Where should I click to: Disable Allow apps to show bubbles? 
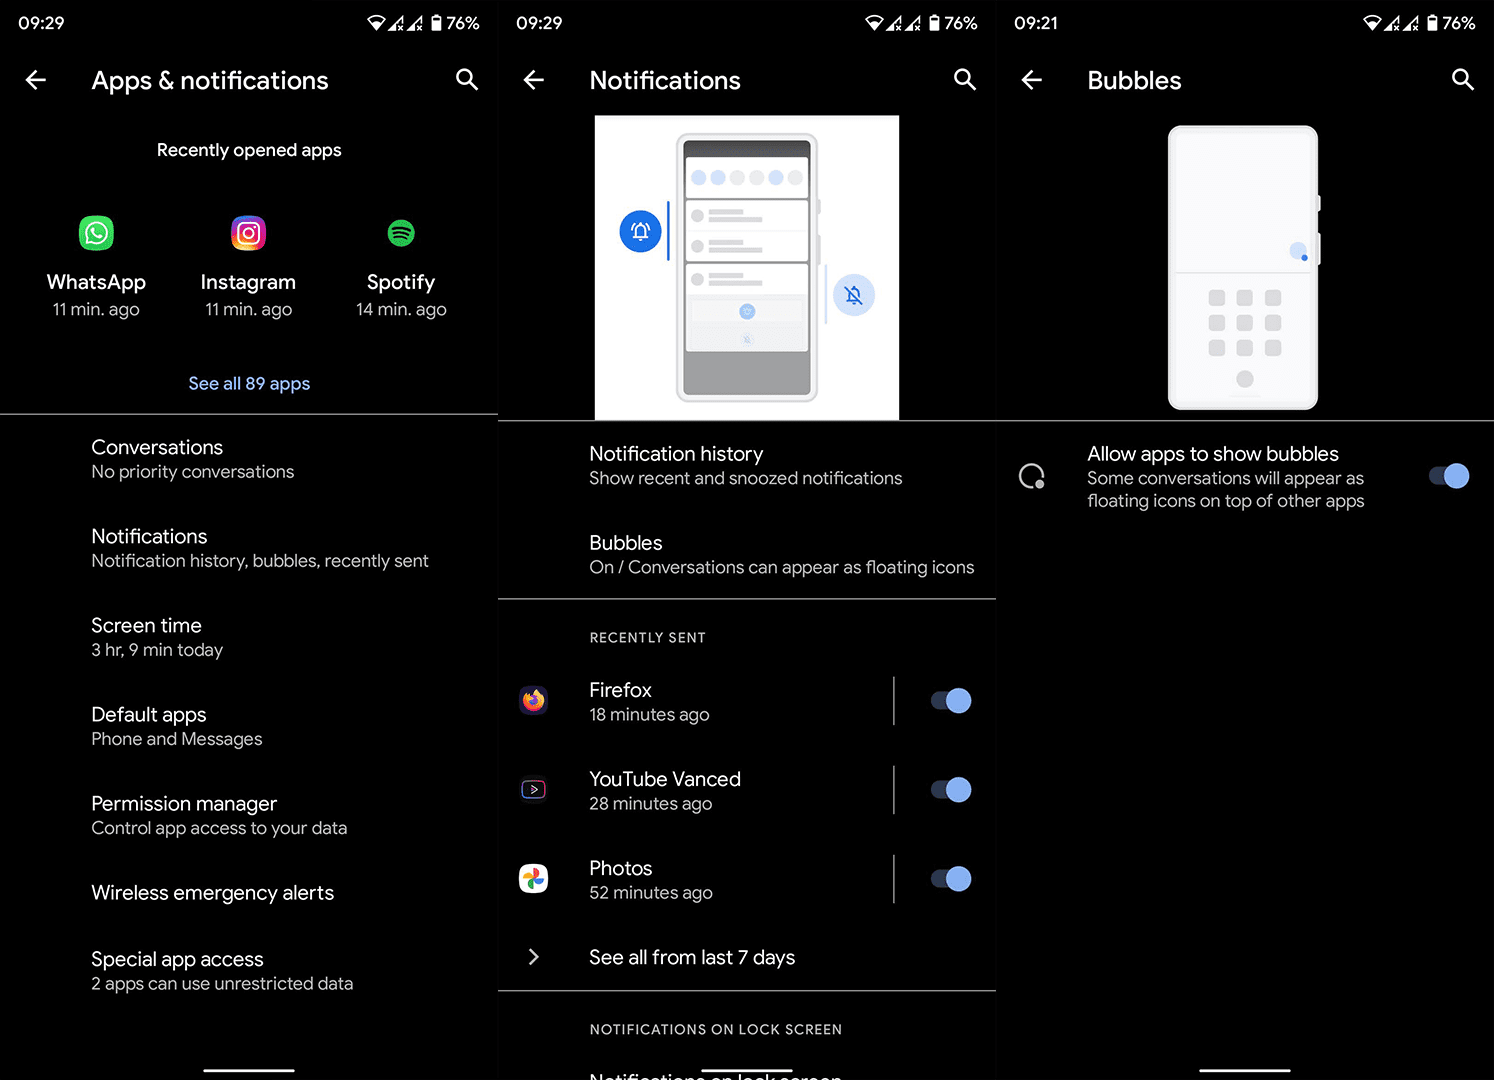tap(1449, 476)
